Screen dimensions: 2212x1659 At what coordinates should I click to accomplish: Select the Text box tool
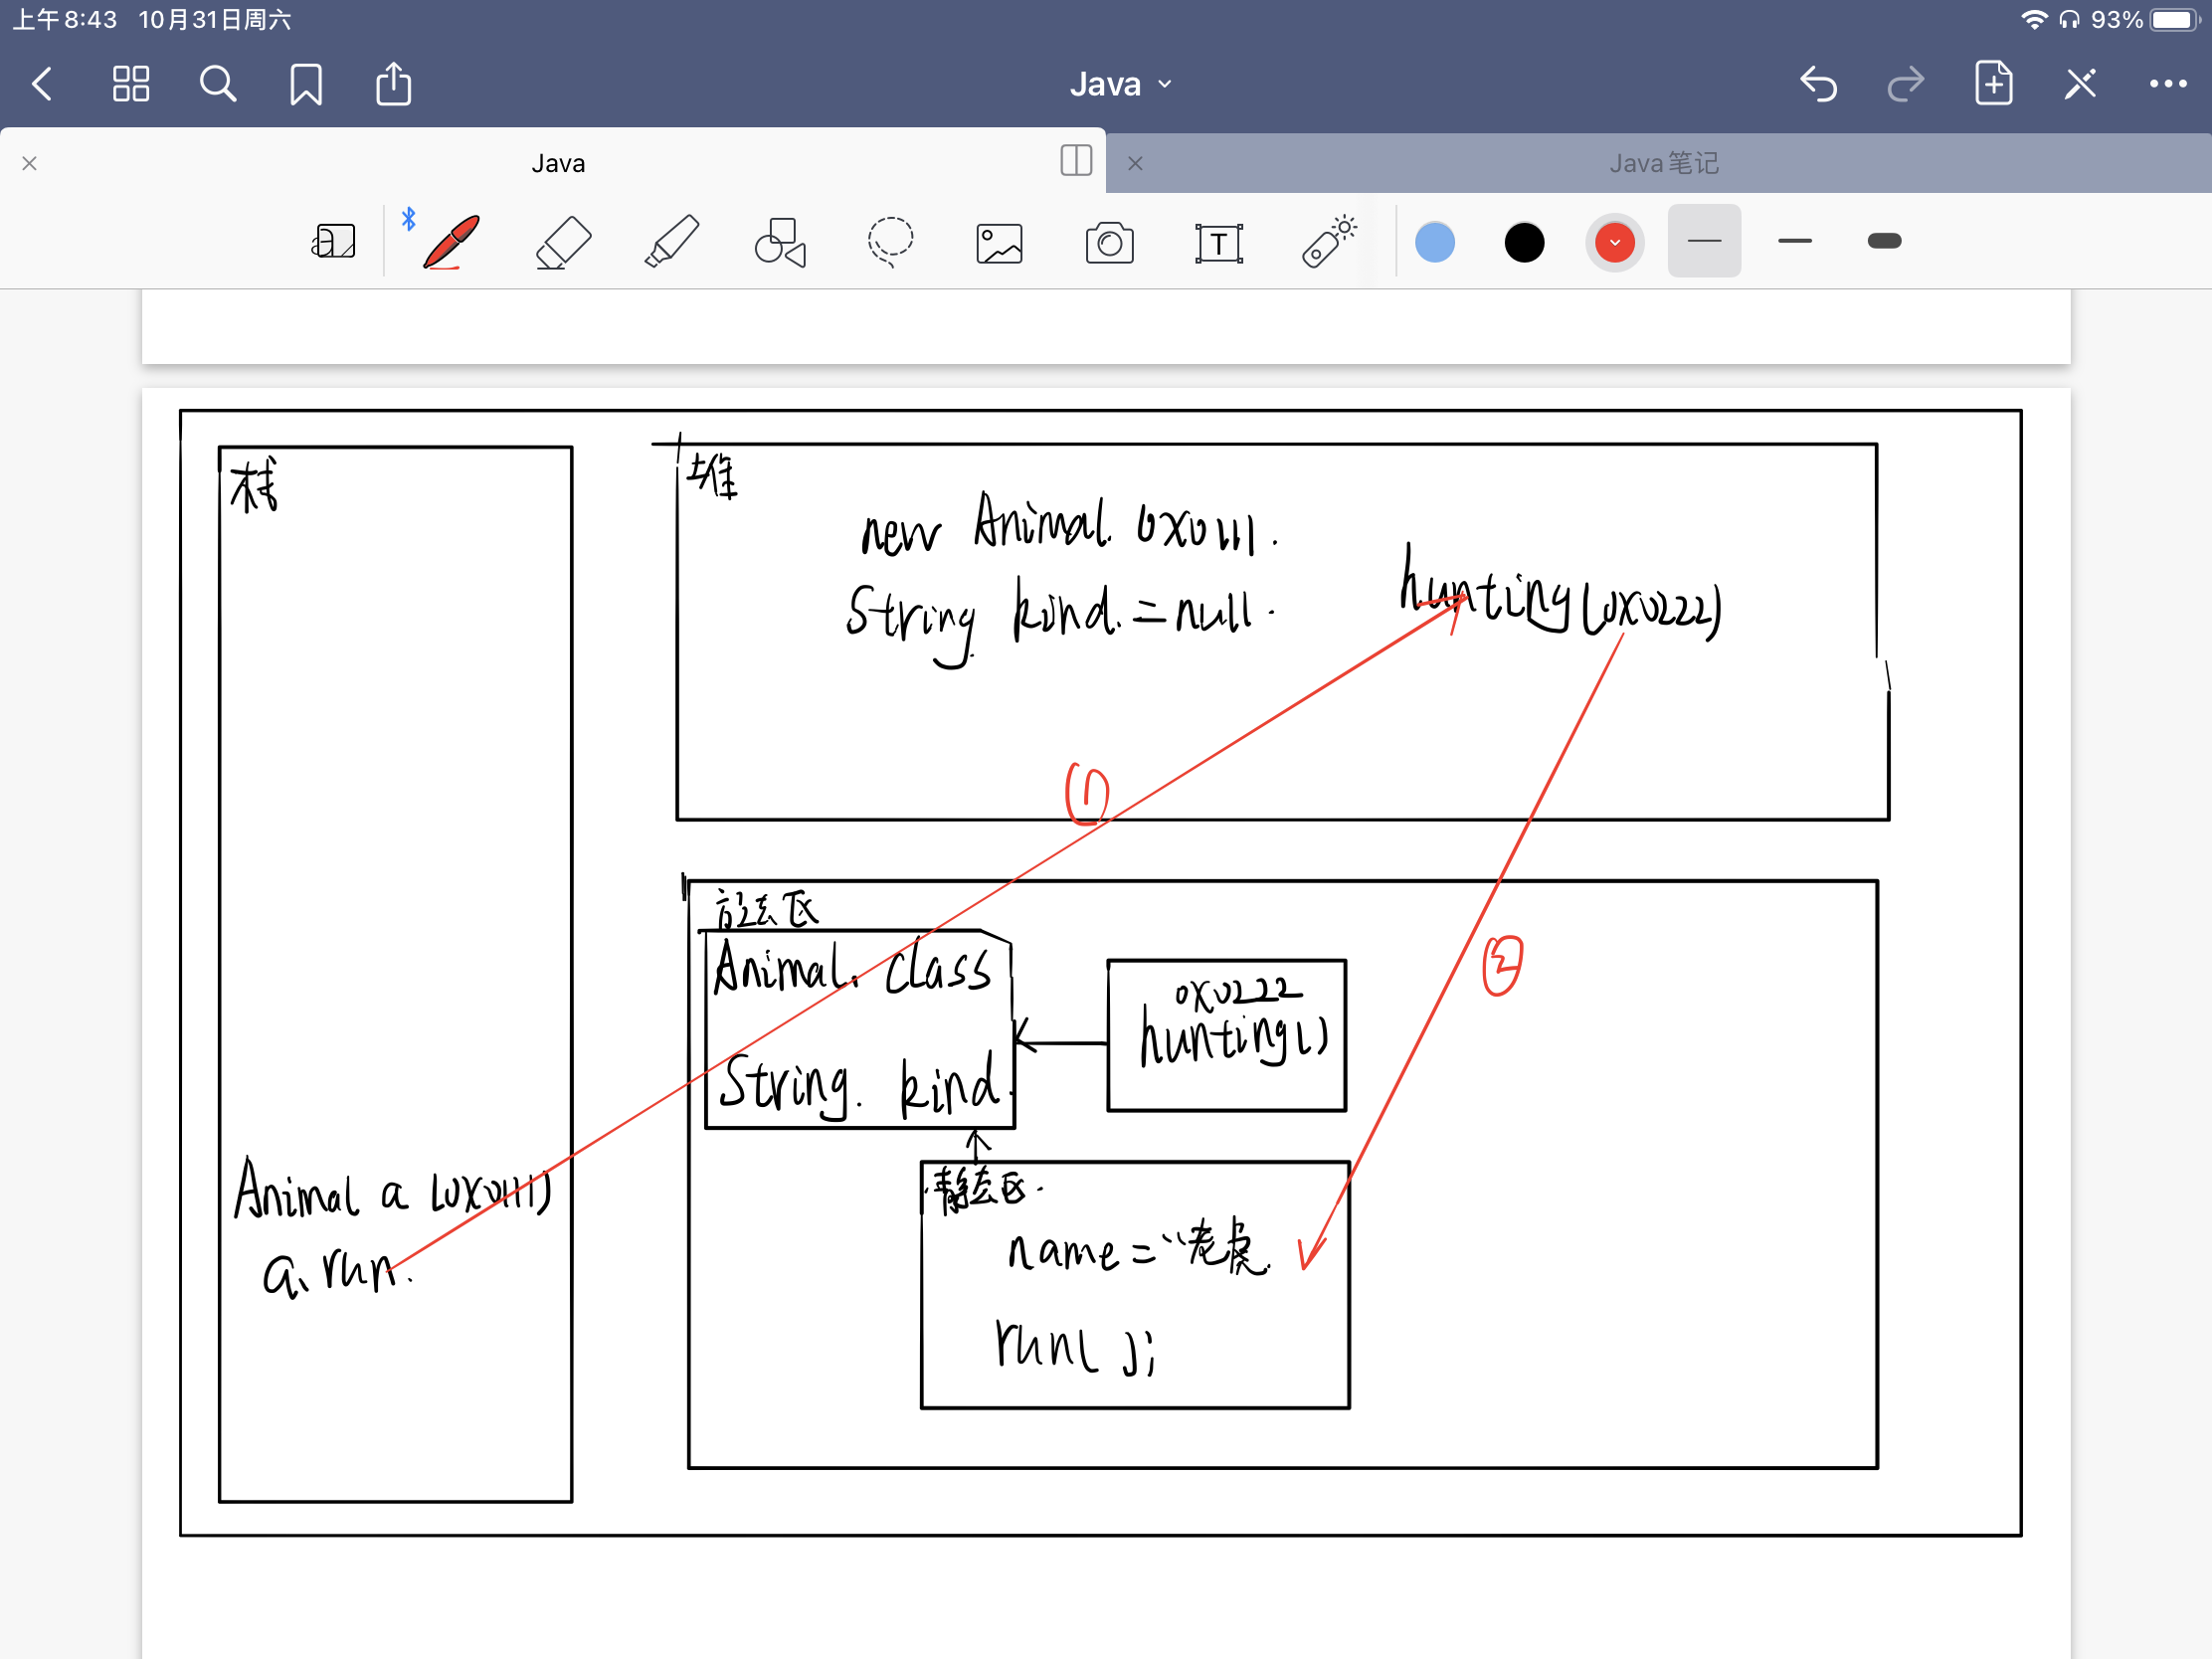pos(1218,243)
